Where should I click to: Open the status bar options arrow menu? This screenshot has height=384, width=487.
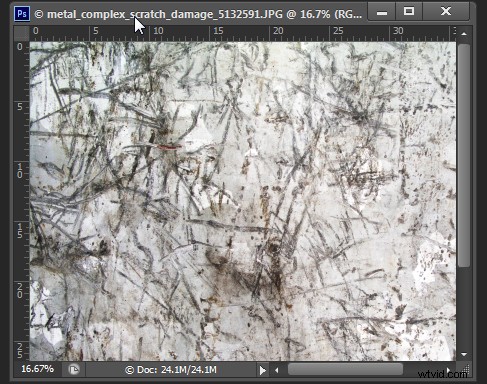click(263, 370)
